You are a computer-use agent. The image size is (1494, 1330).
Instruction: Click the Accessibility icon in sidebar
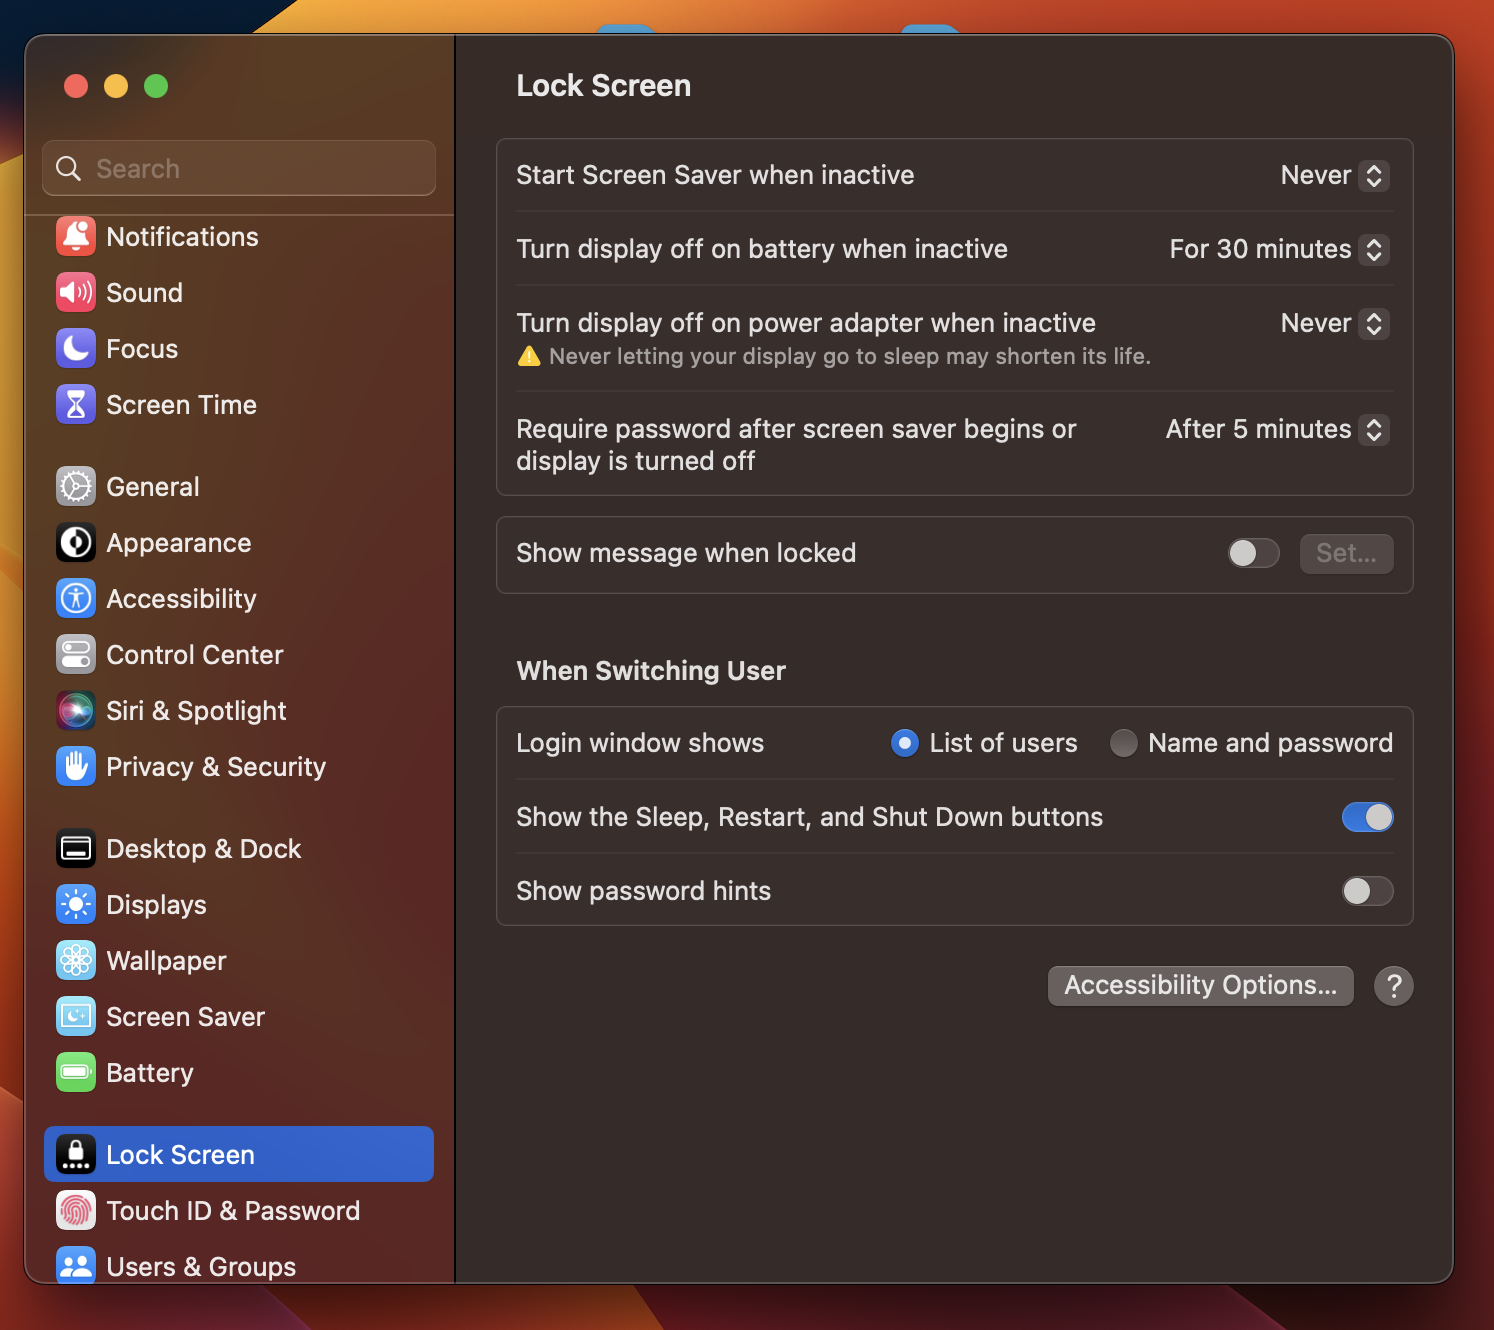coord(76,599)
